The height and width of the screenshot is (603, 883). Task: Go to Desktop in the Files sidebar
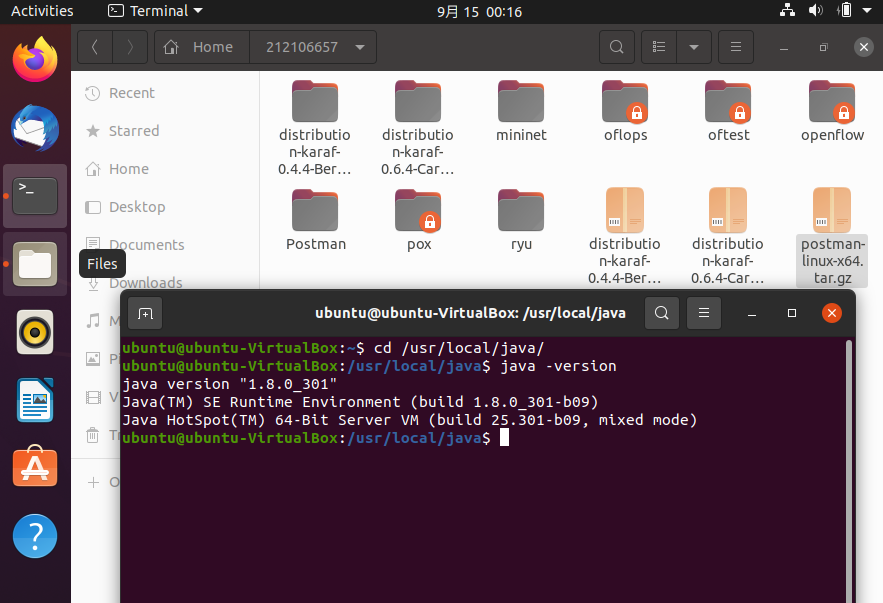(x=137, y=207)
